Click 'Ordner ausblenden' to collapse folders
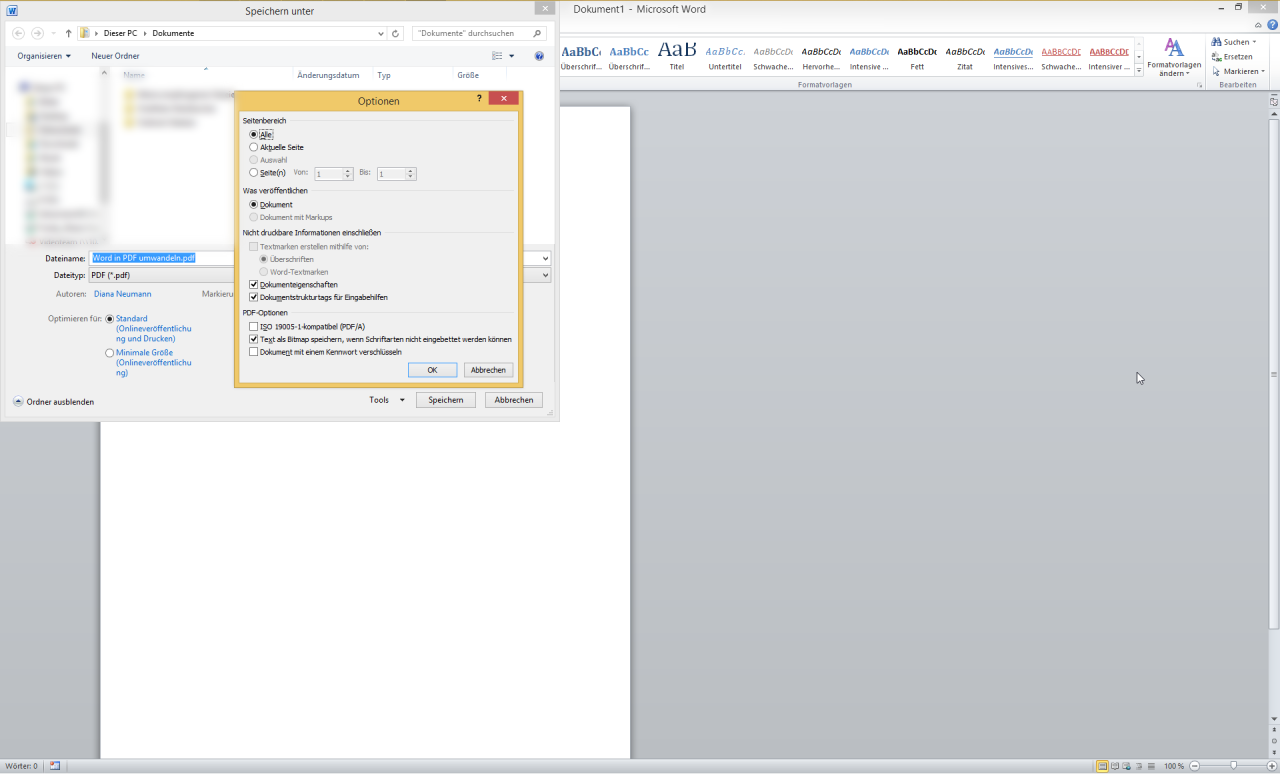1280x774 pixels. click(54, 402)
